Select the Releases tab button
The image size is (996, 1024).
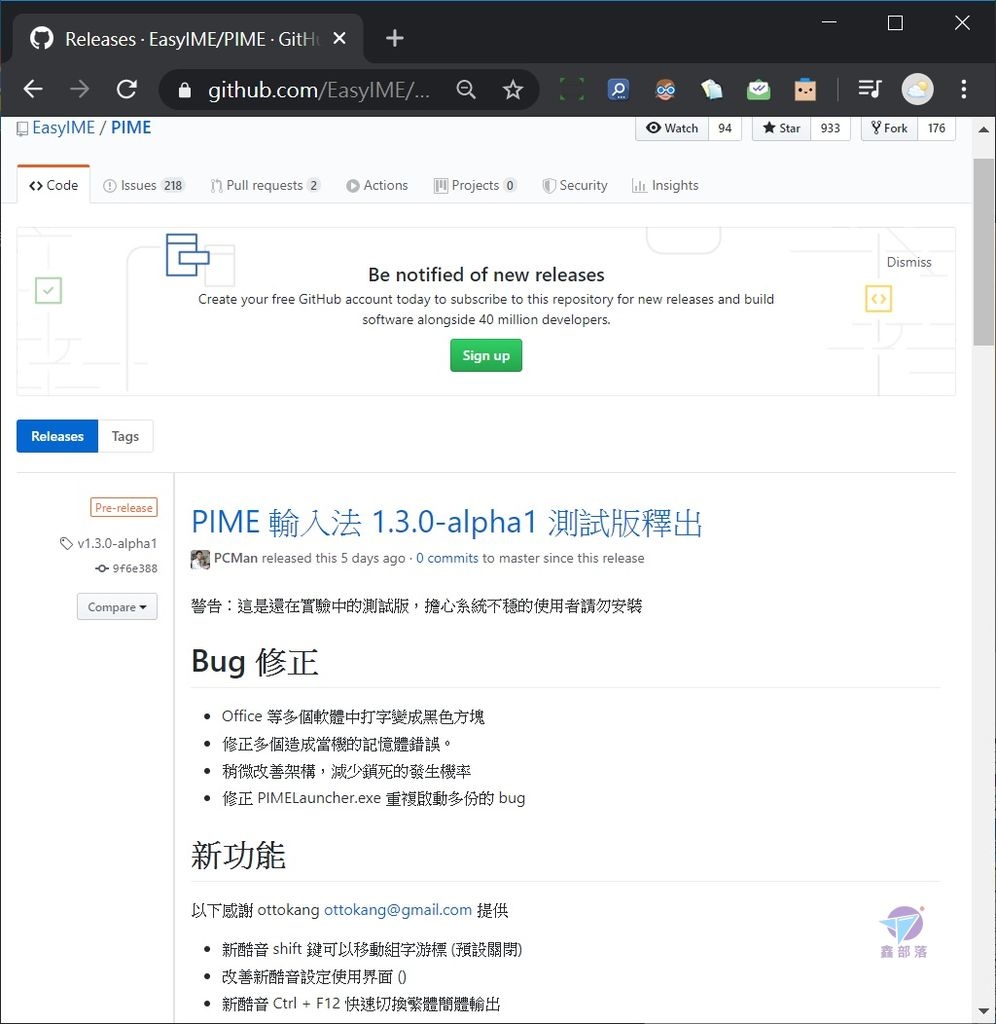click(x=57, y=436)
